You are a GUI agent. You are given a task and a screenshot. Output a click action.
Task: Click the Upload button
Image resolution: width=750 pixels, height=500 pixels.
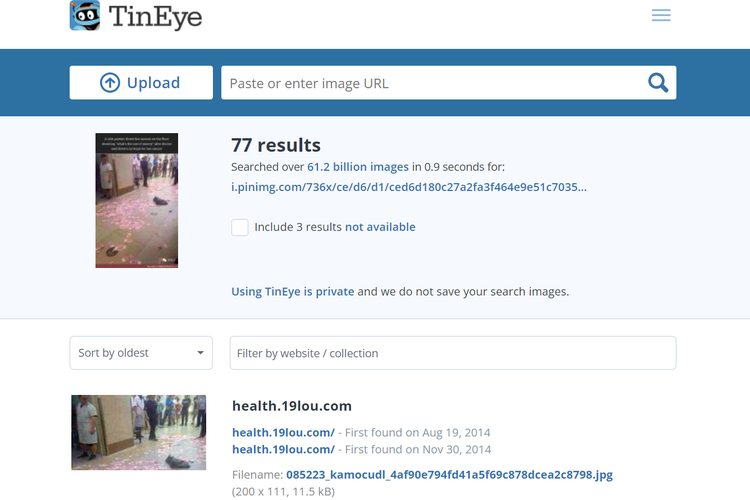(141, 83)
